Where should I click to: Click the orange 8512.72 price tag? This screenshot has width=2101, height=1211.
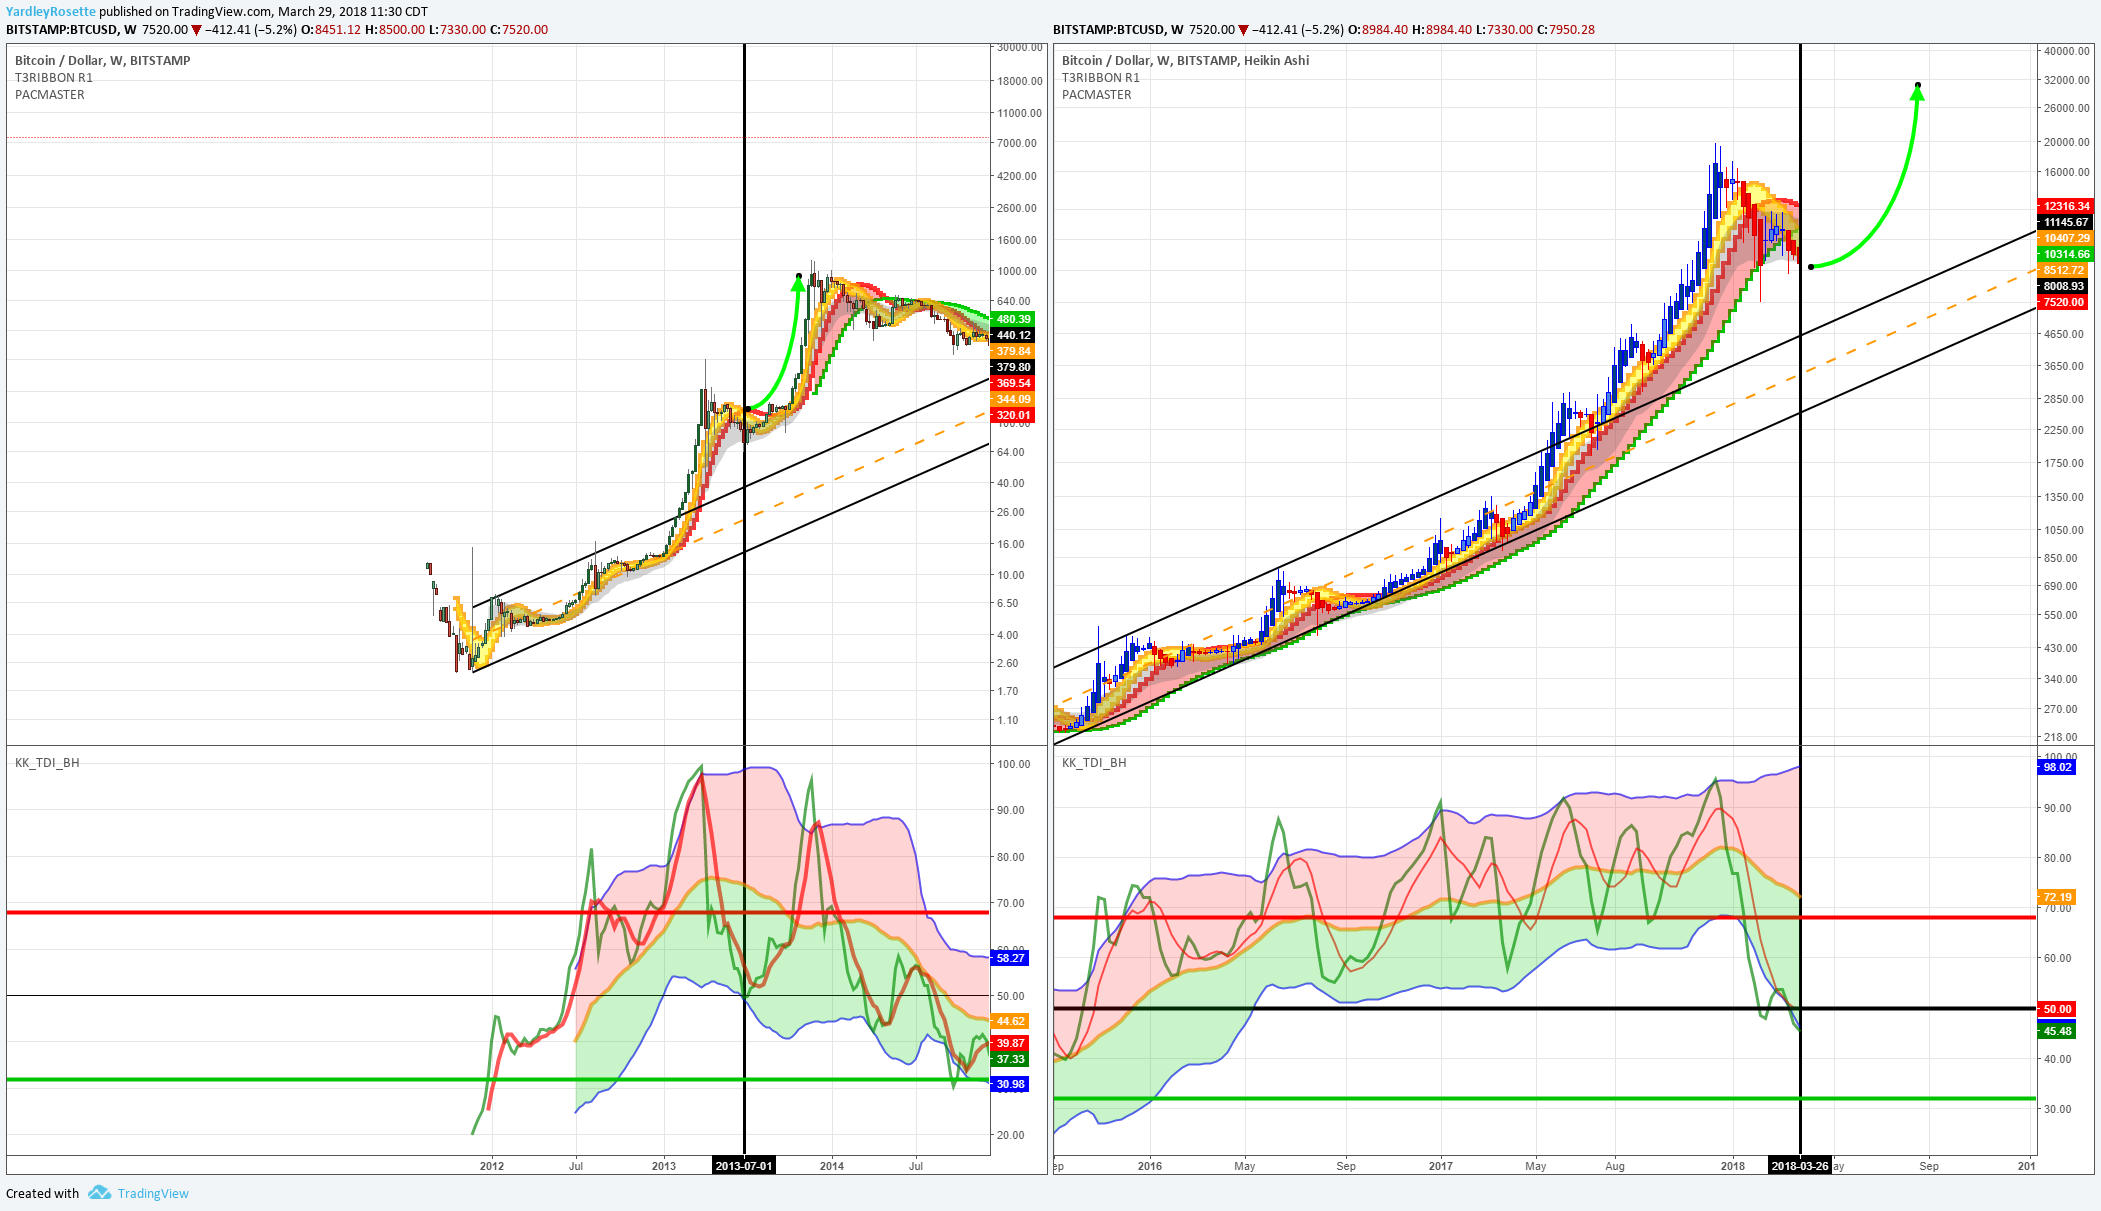point(2062,270)
